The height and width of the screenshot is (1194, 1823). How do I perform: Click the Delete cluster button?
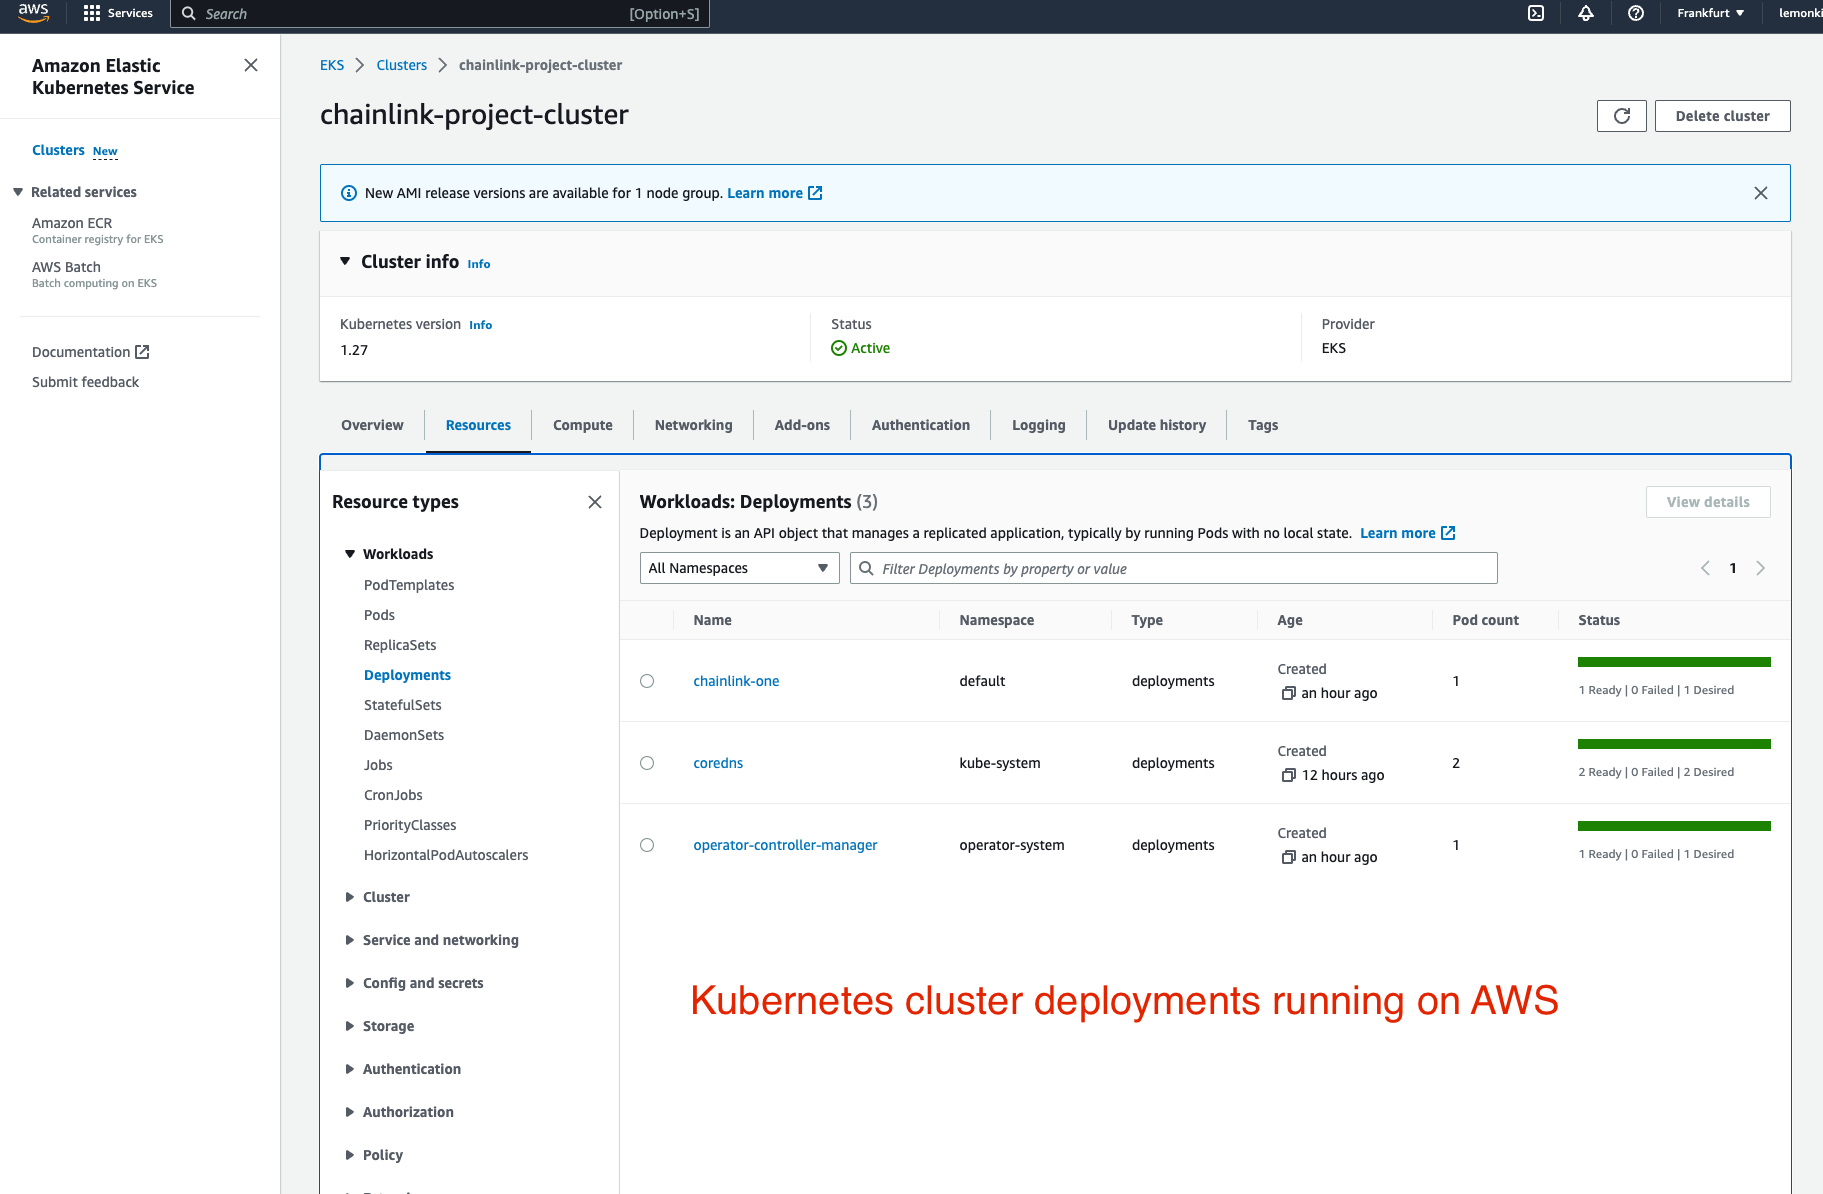tap(1723, 116)
